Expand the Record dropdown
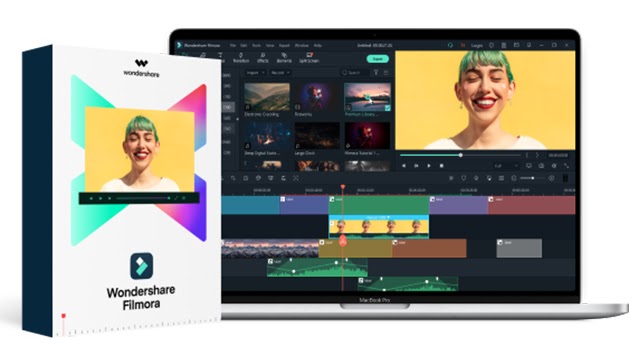Screen dimensions: 640x360 (x=280, y=73)
